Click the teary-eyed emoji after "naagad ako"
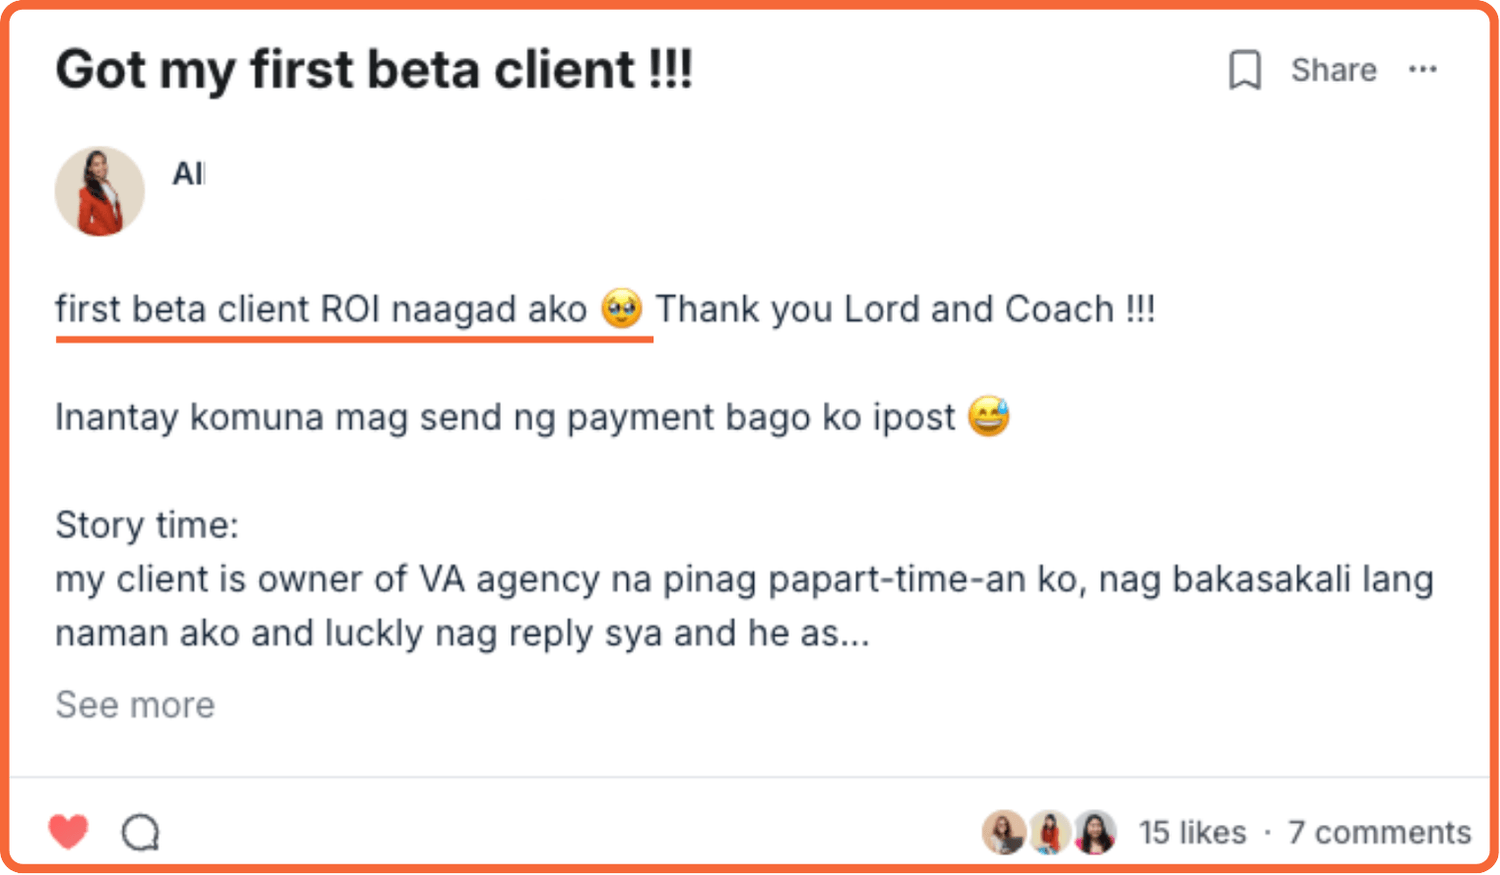1500x875 pixels. click(x=621, y=308)
